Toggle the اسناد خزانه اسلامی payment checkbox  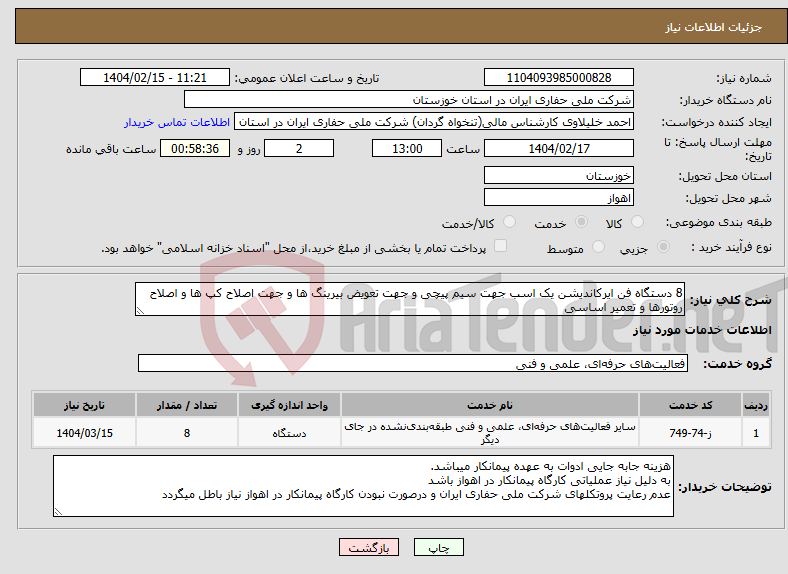click(x=501, y=246)
